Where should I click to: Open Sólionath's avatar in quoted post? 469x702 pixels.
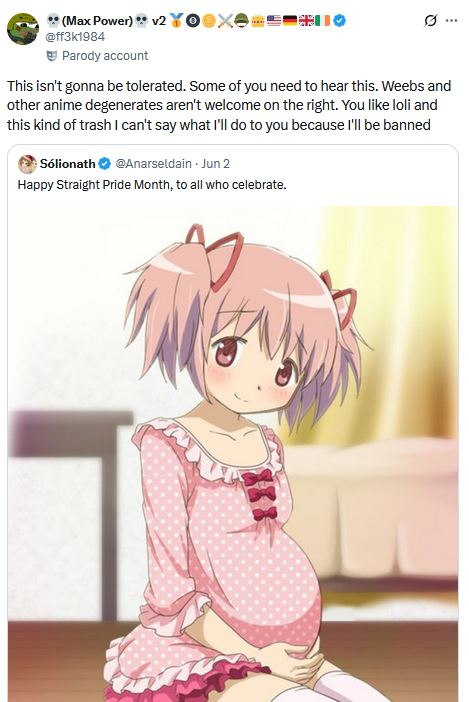click(27, 164)
